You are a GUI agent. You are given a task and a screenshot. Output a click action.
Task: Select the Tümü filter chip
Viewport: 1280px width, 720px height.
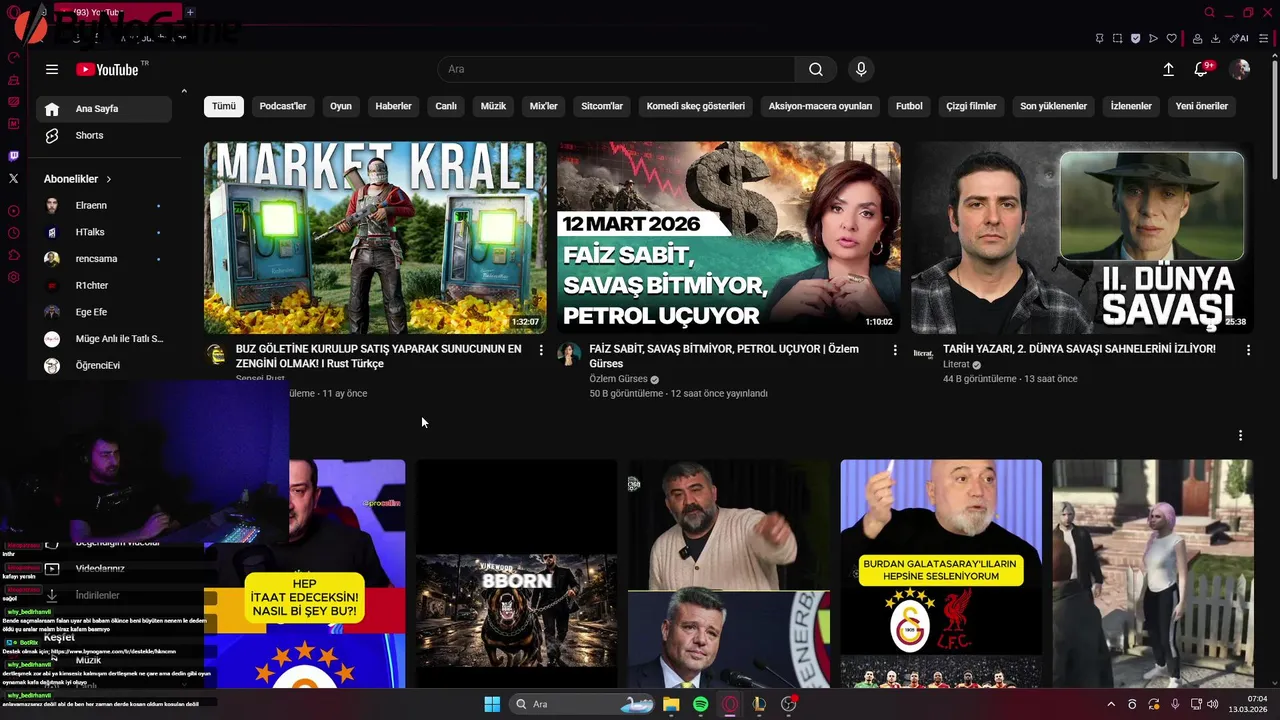[x=224, y=106]
